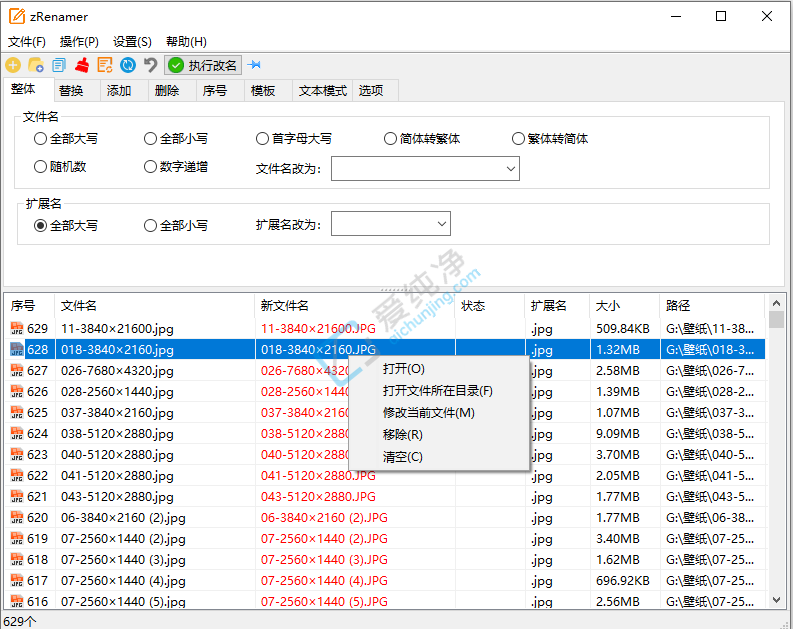
Task: Select filename 全部小写 radio button
Action: pyautogui.click(x=175, y=139)
